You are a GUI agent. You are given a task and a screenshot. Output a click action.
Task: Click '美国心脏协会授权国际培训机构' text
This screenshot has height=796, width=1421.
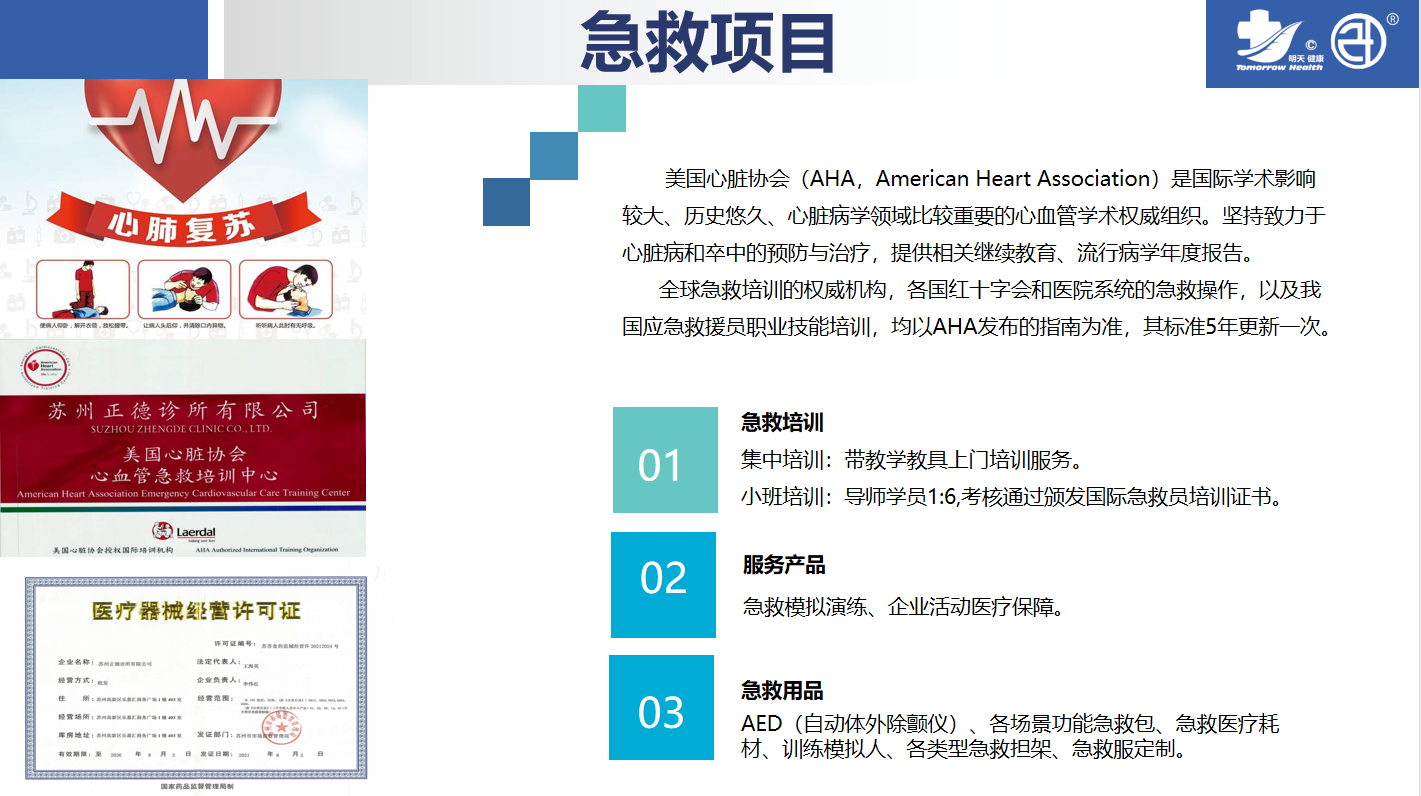112,551
